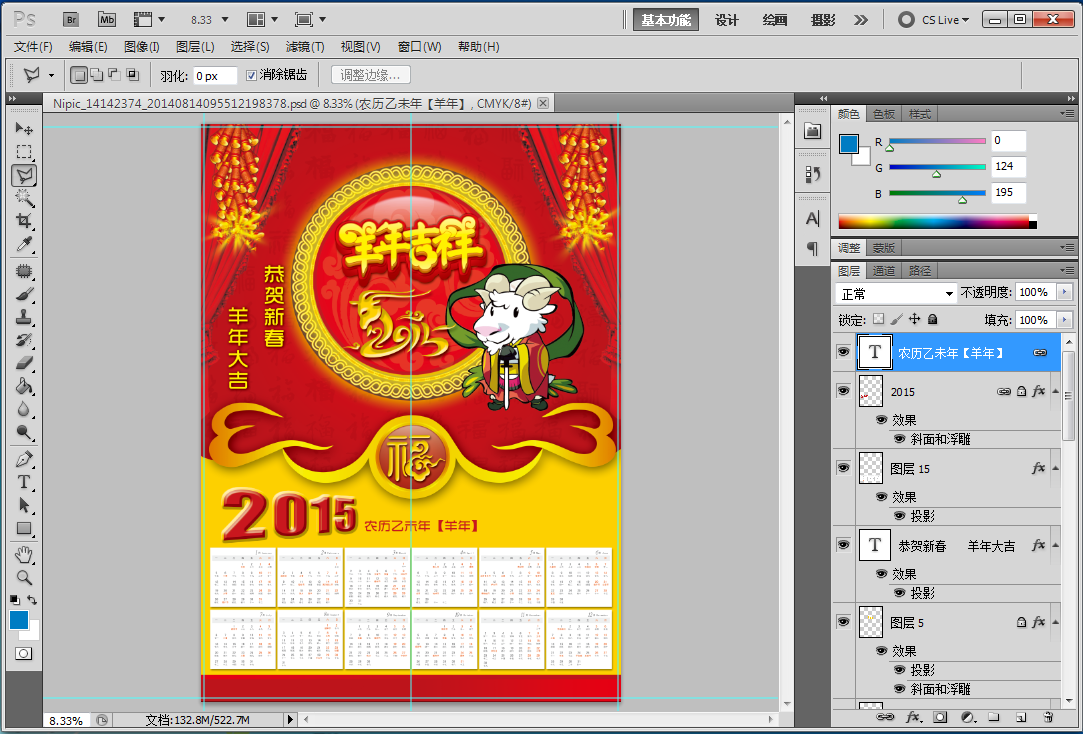Select the Brush tool
The image size is (1083, 734).
(23, 295)
